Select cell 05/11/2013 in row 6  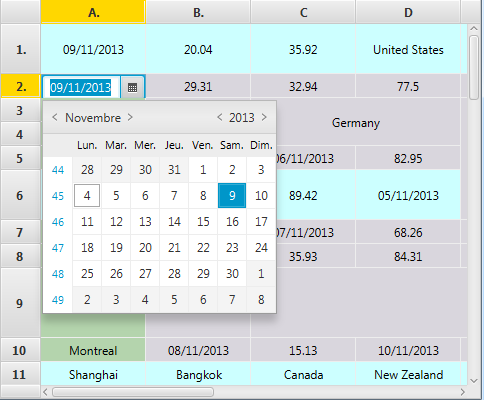click(408, 195)
